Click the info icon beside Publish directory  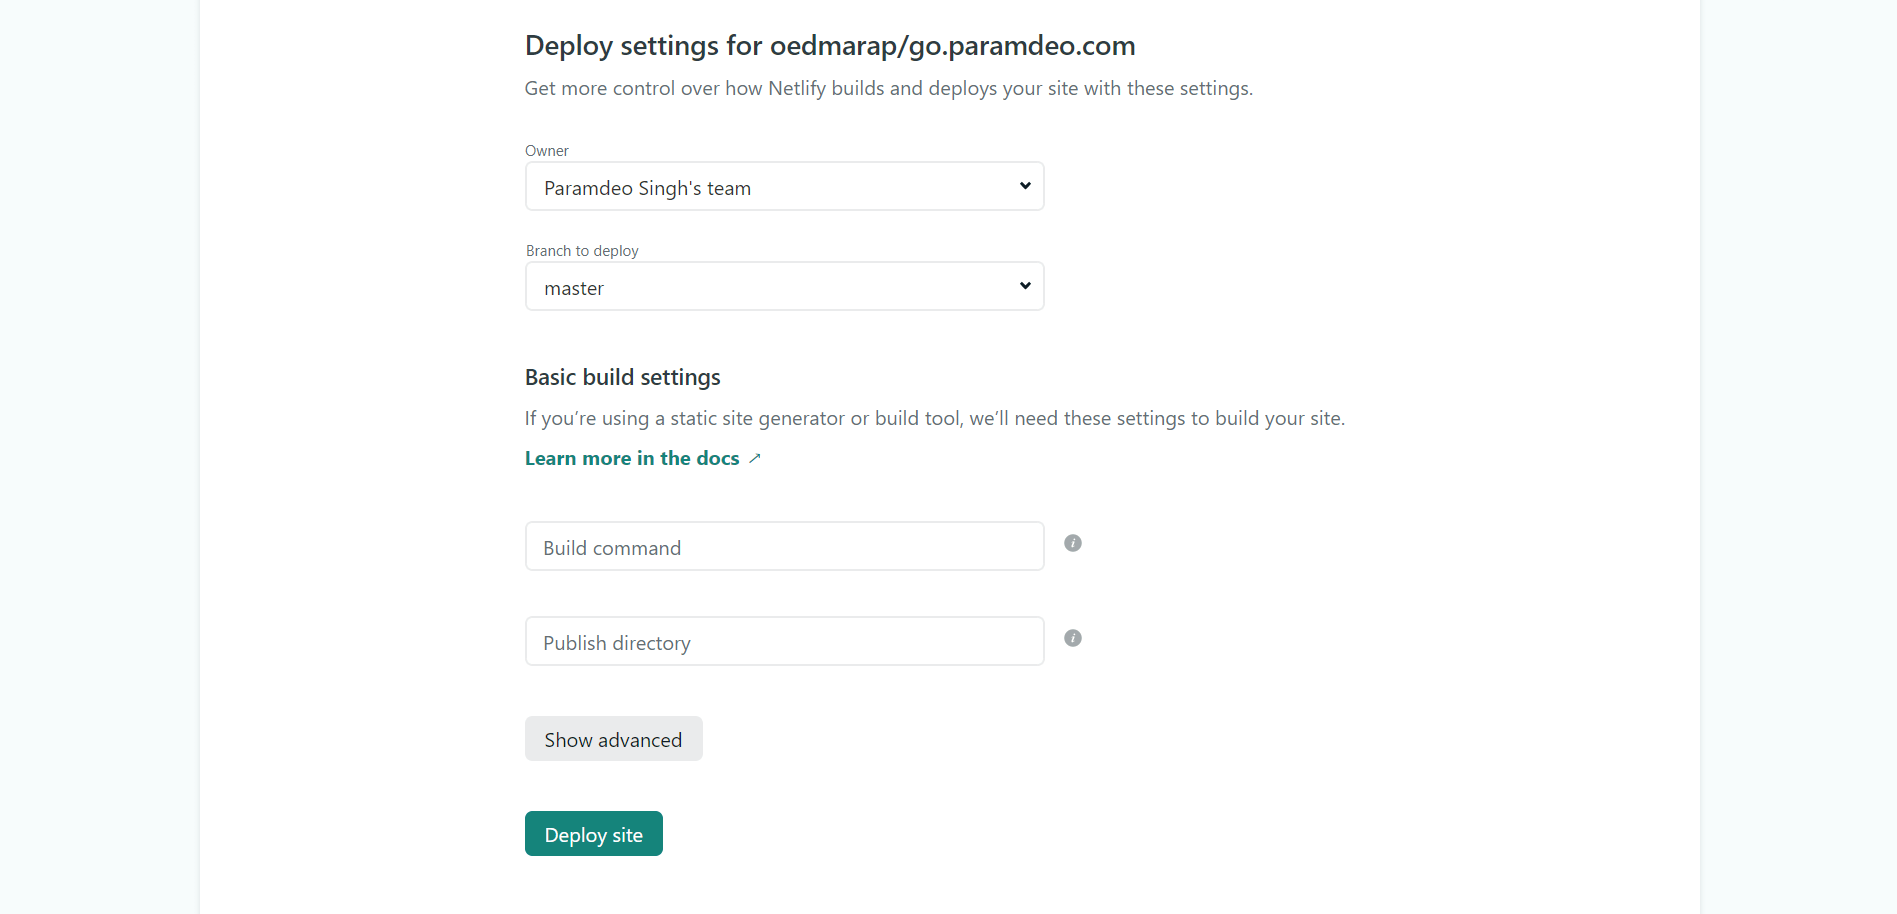click(x=1073, y=638)
